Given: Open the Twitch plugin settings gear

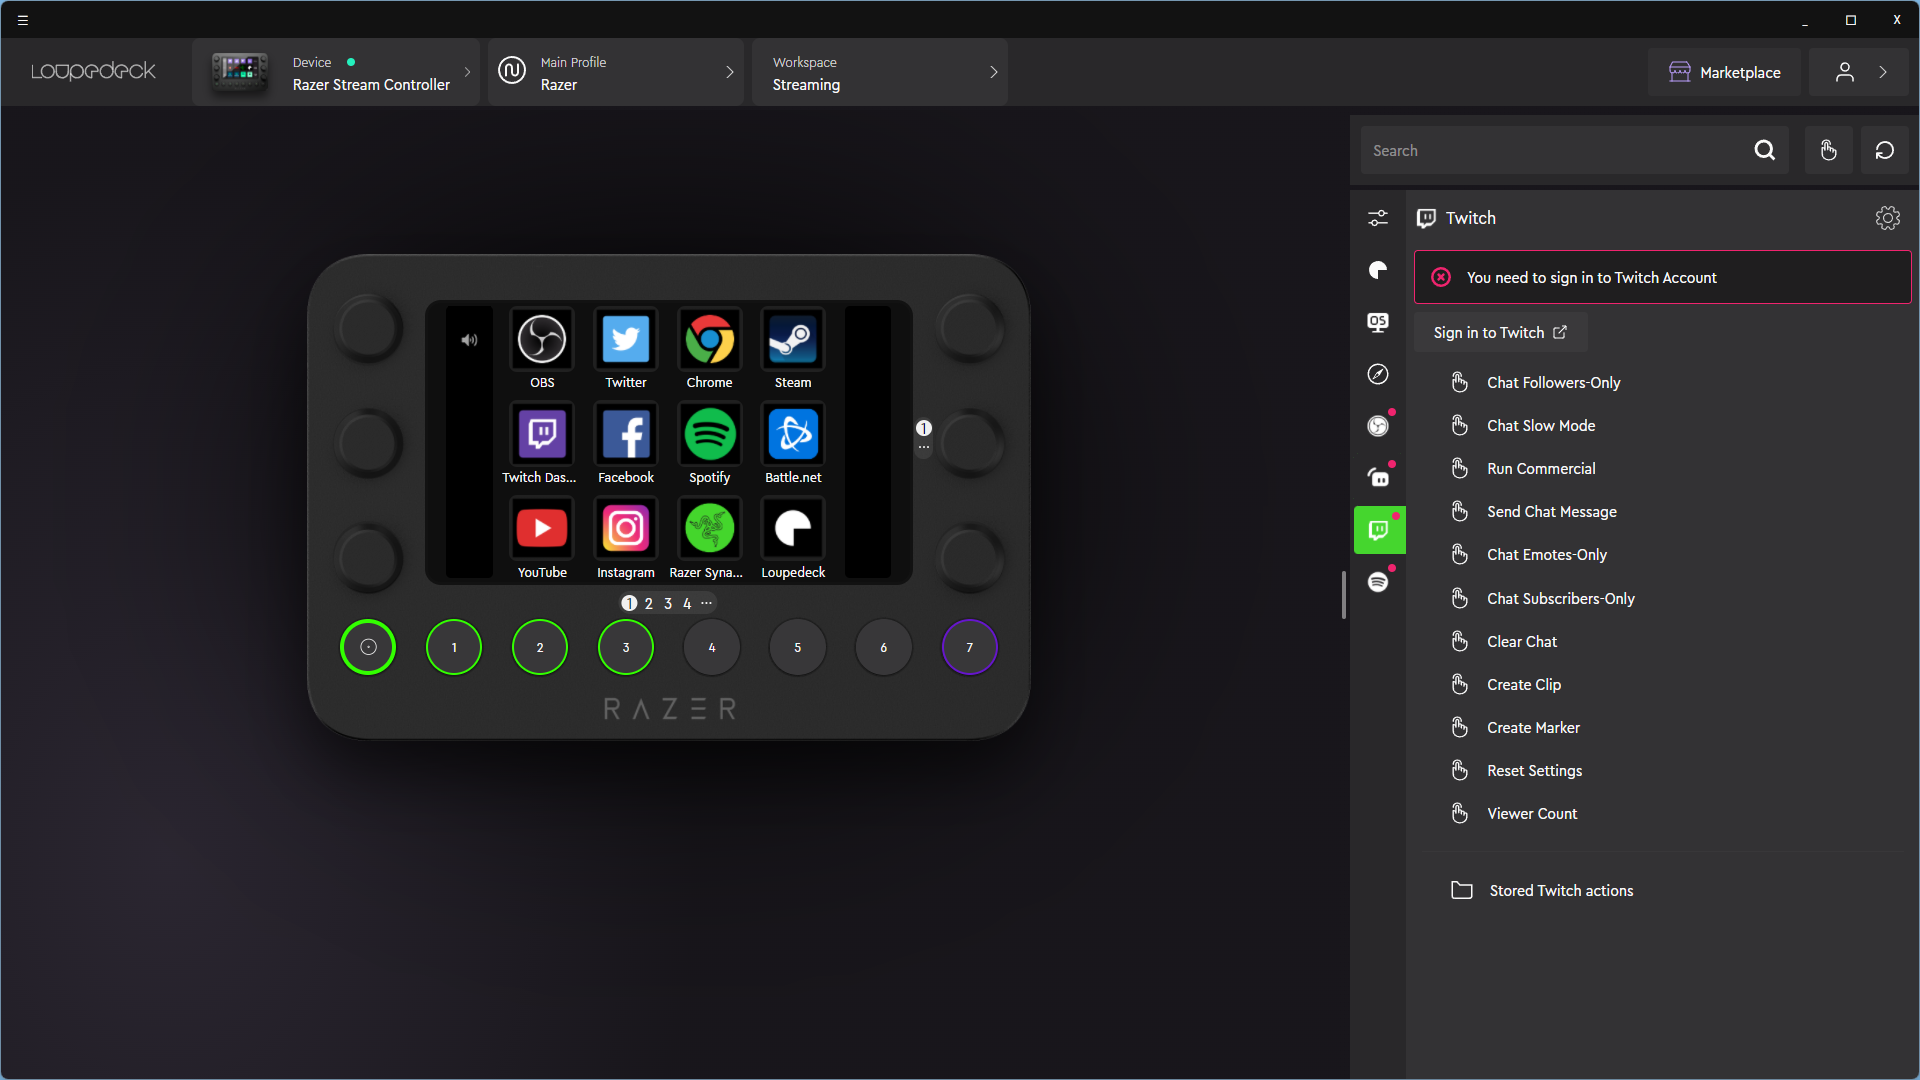Looking at the screenshot, I should [1887, 218].
